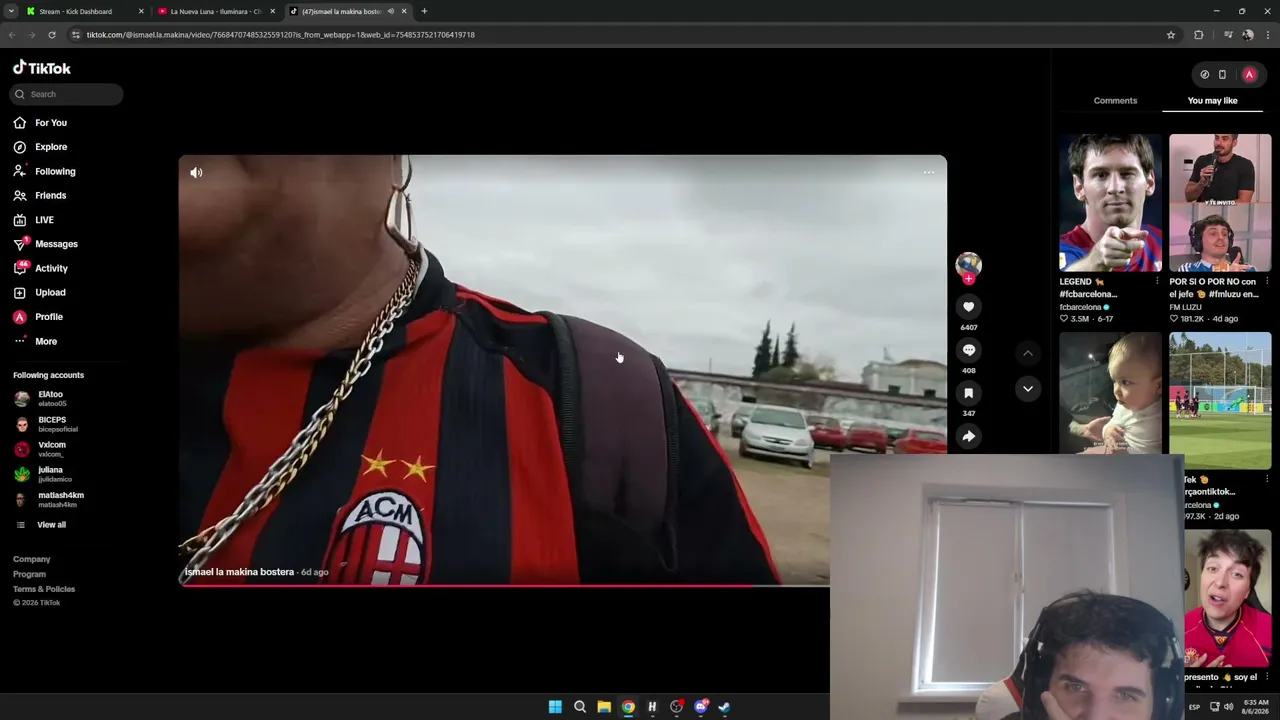Screen dimensions: 1280x720
Task: Click the TikTok logo
Action: (x=42, y=68)
